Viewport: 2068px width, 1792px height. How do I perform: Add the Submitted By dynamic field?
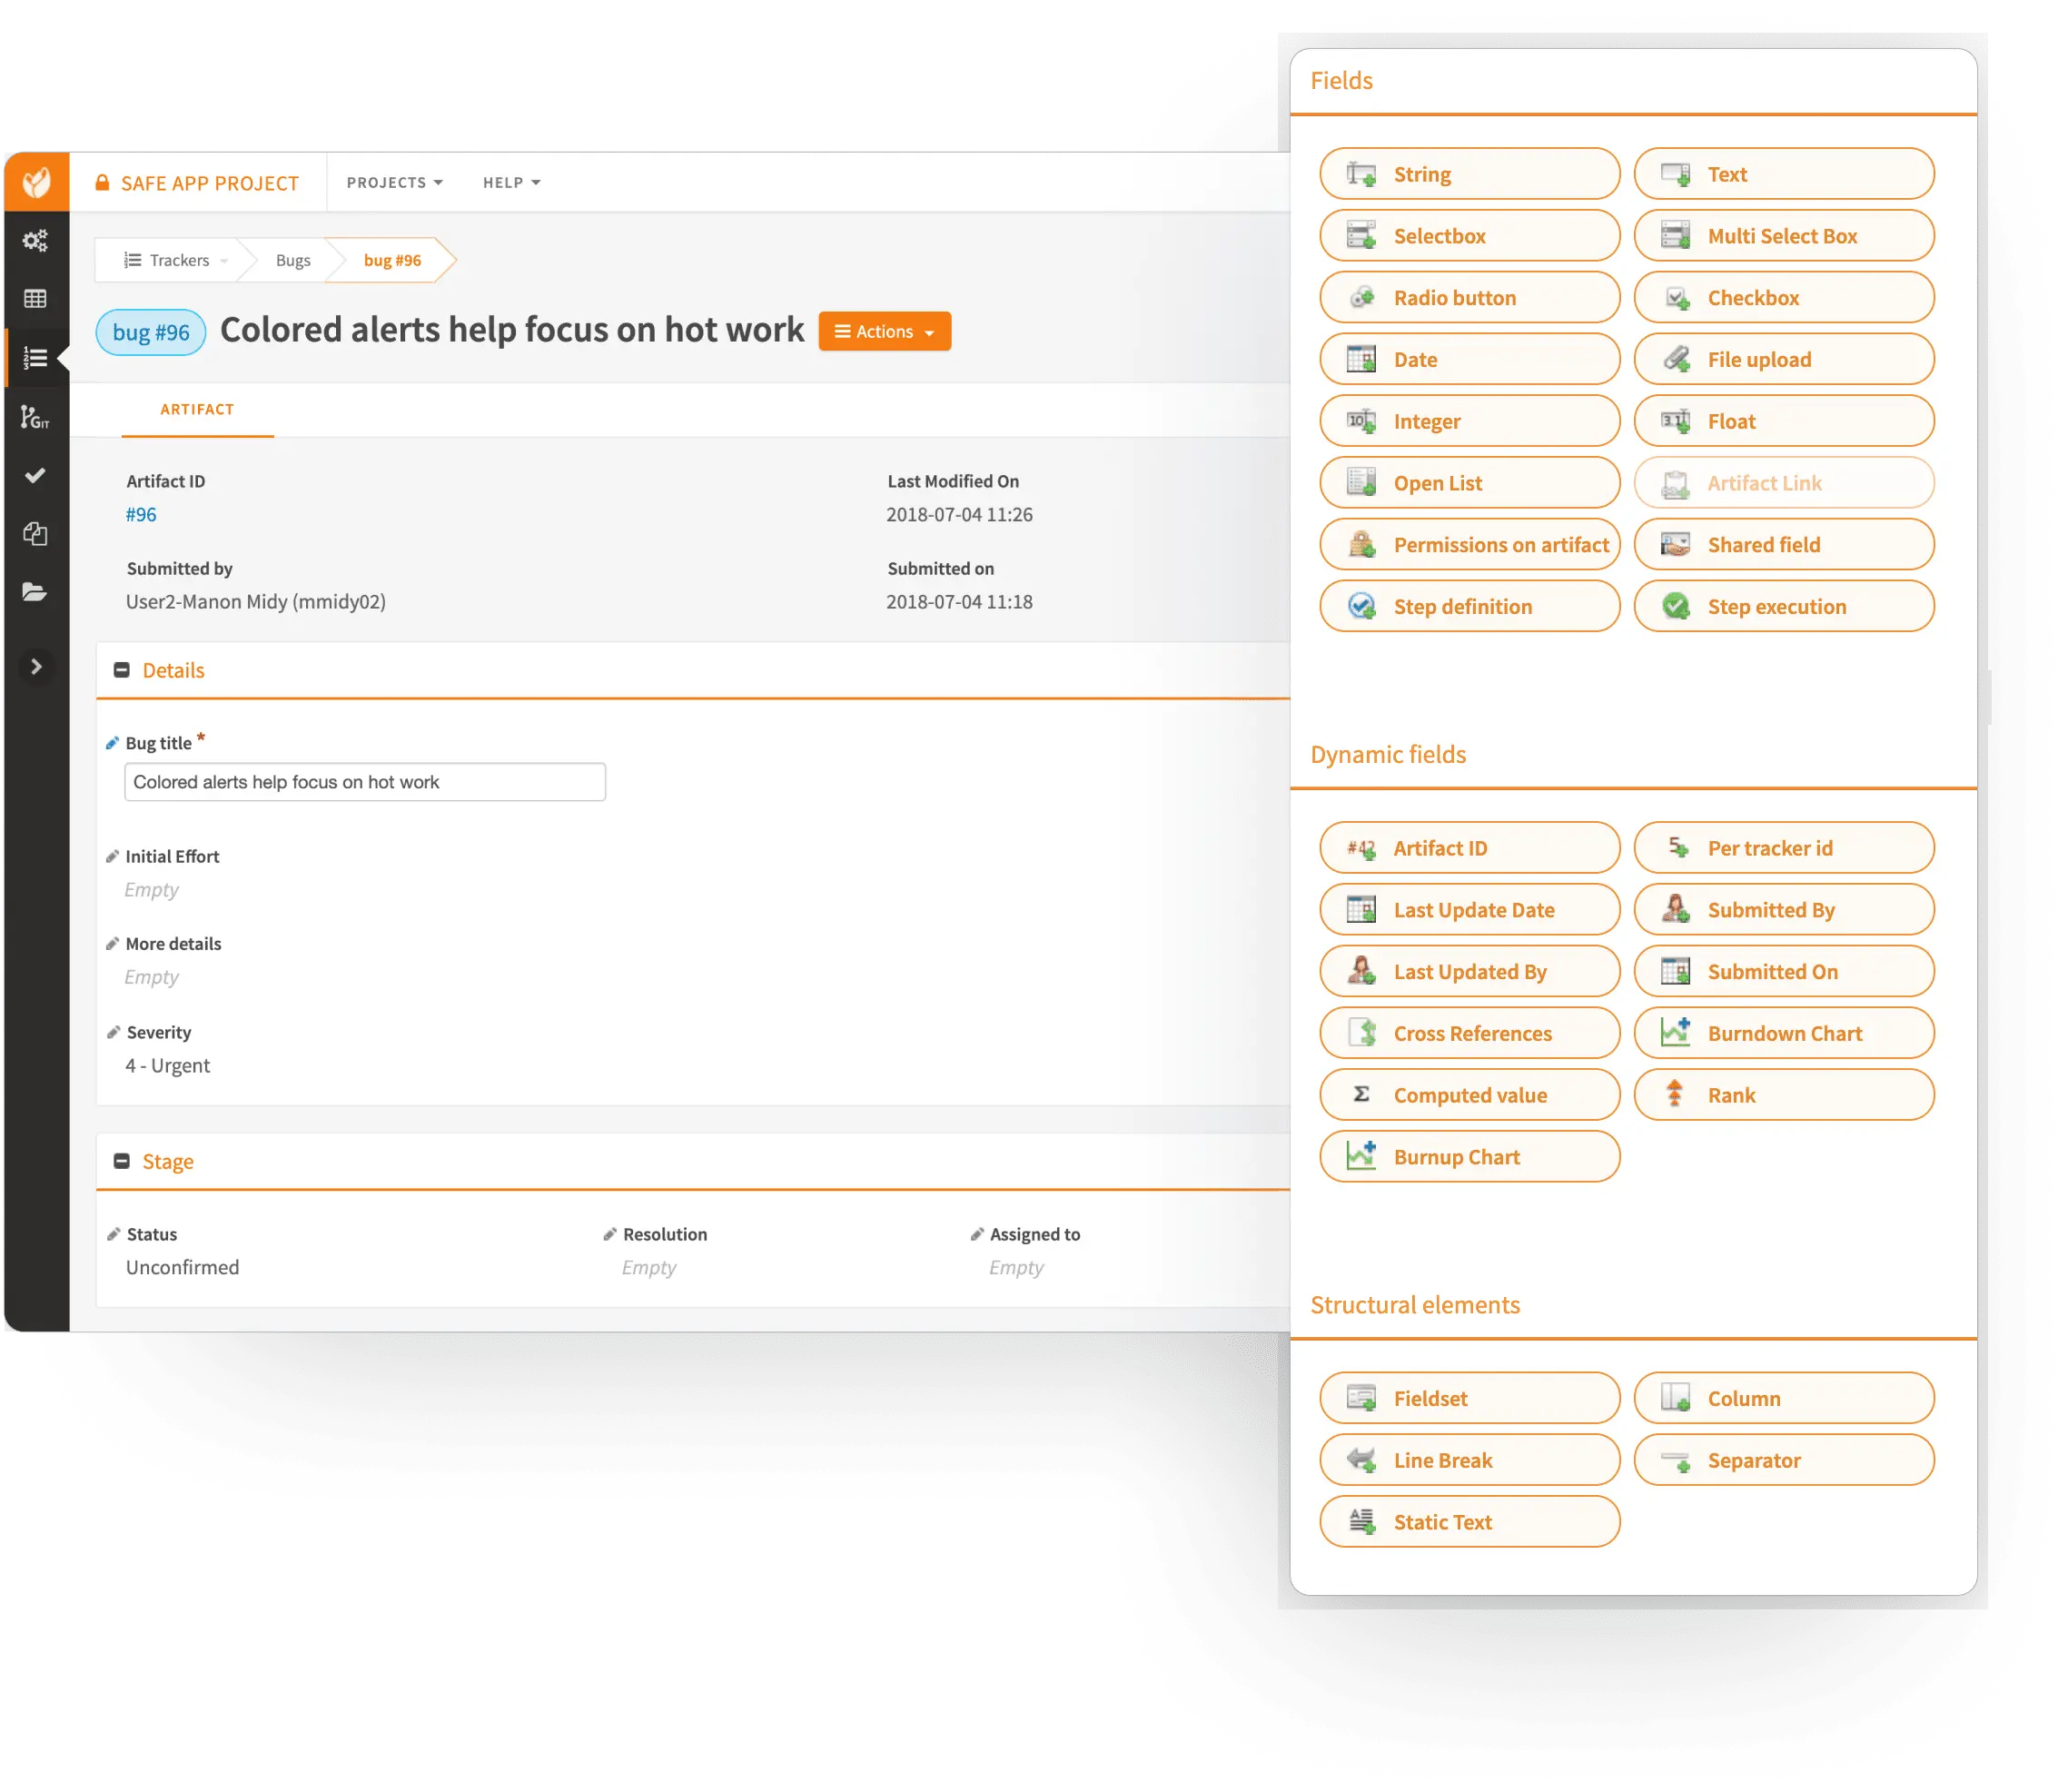[x=1784, y=911]
